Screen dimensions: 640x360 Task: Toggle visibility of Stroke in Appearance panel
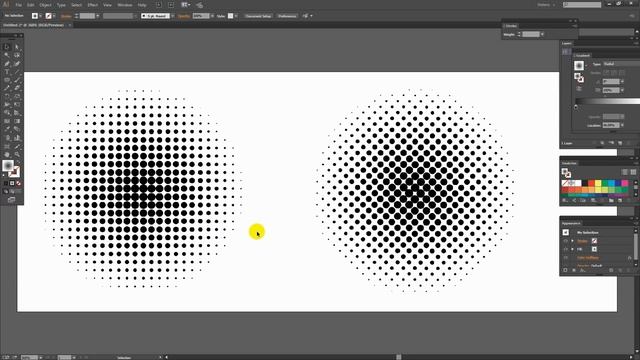point(566,241)
